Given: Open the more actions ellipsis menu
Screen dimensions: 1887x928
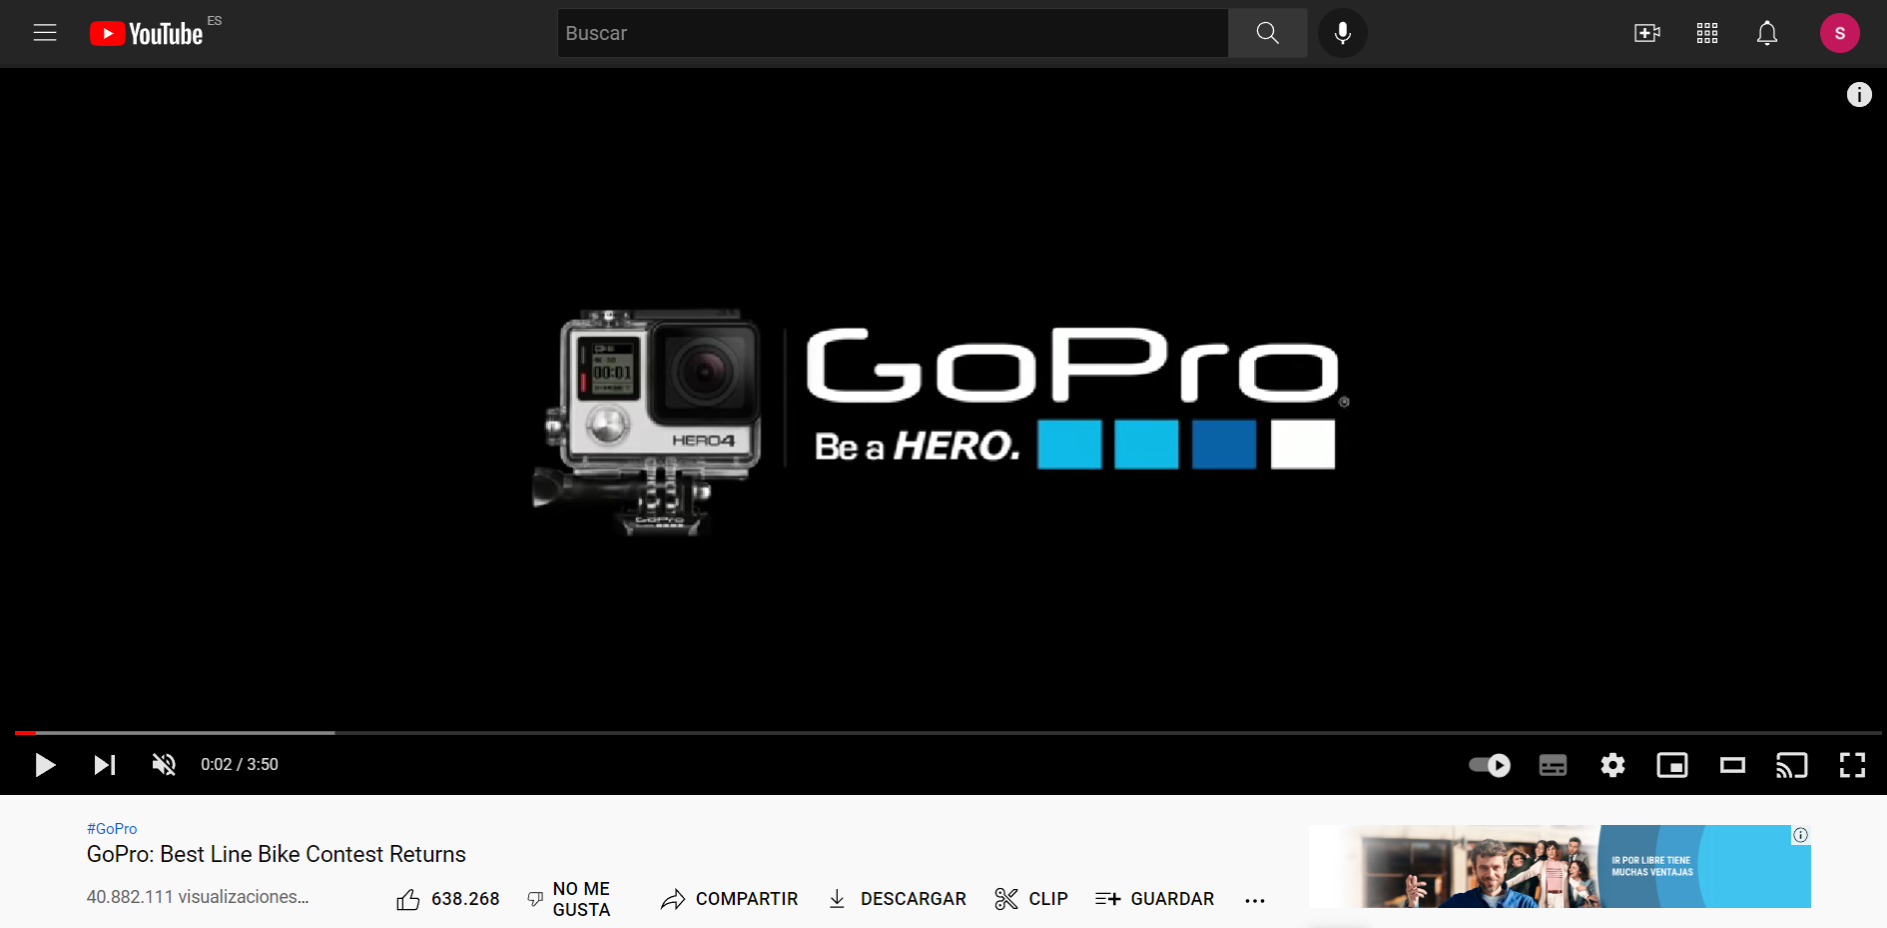Looking at the screenshot, I should click(x=1255, y=900).
